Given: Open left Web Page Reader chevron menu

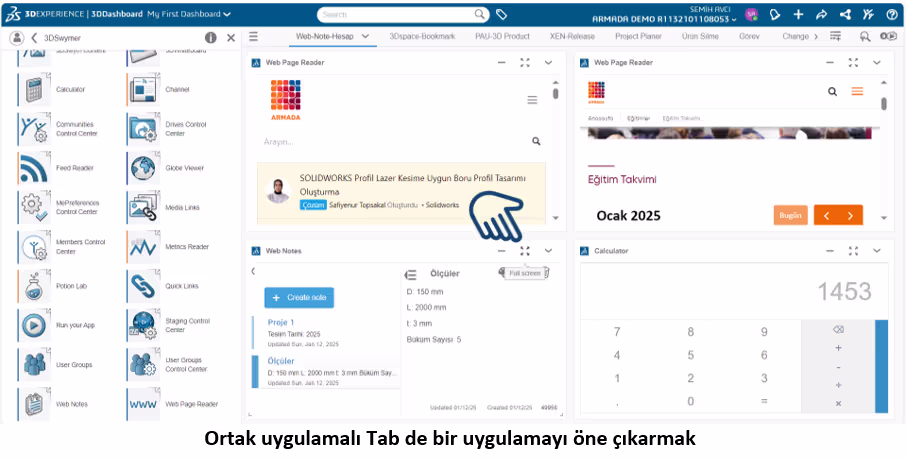Looking at the screenshot, I should (548, 62).
